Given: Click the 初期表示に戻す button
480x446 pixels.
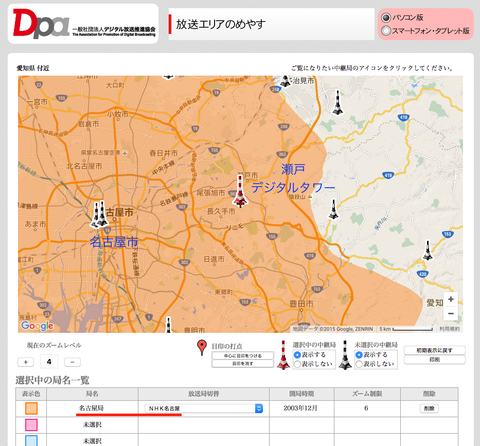Looking at the screenshot, I should [x=435, y=350].
